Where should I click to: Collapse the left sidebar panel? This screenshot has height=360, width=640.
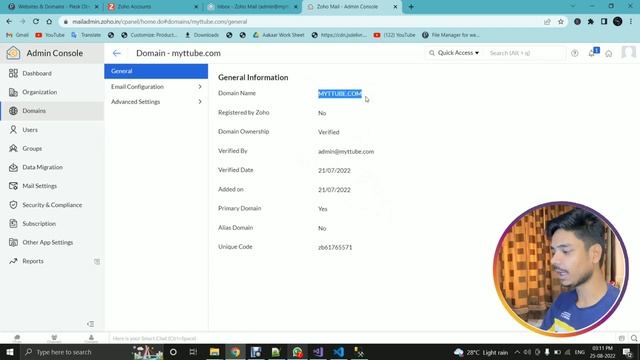coord(91,324)
